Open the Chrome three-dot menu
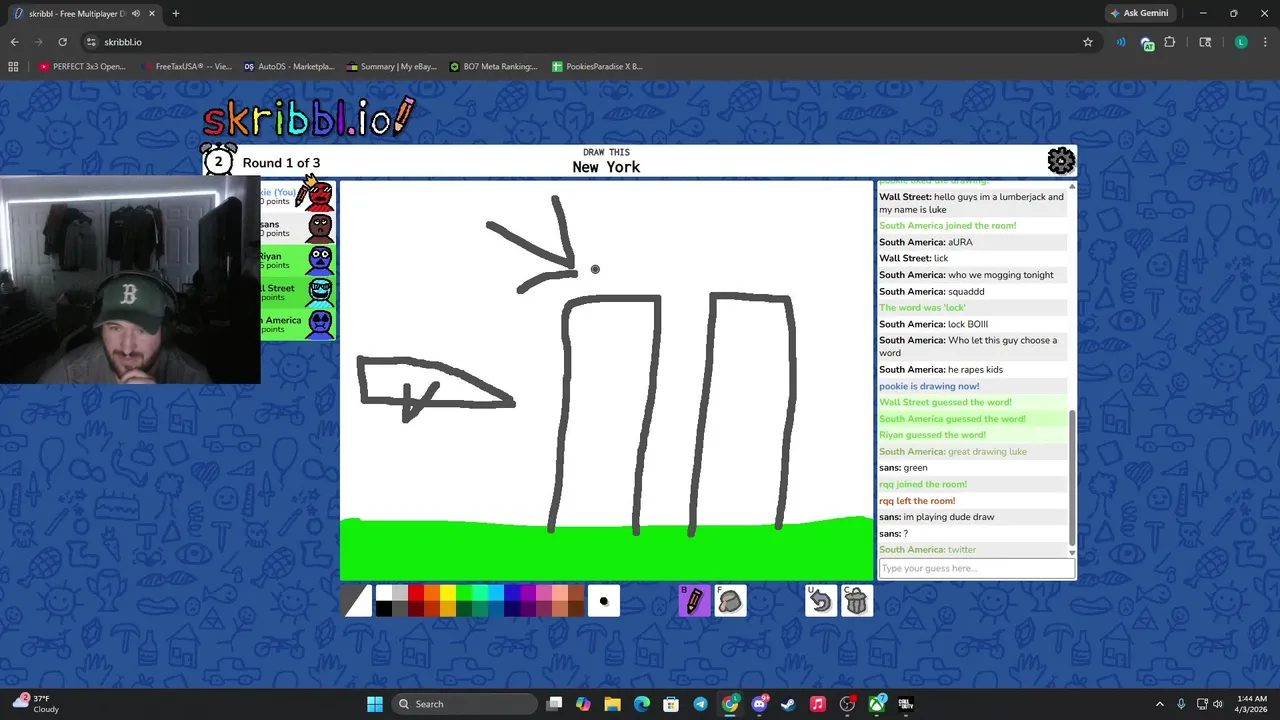The image size is (1280, 720). click(1265, 42)
